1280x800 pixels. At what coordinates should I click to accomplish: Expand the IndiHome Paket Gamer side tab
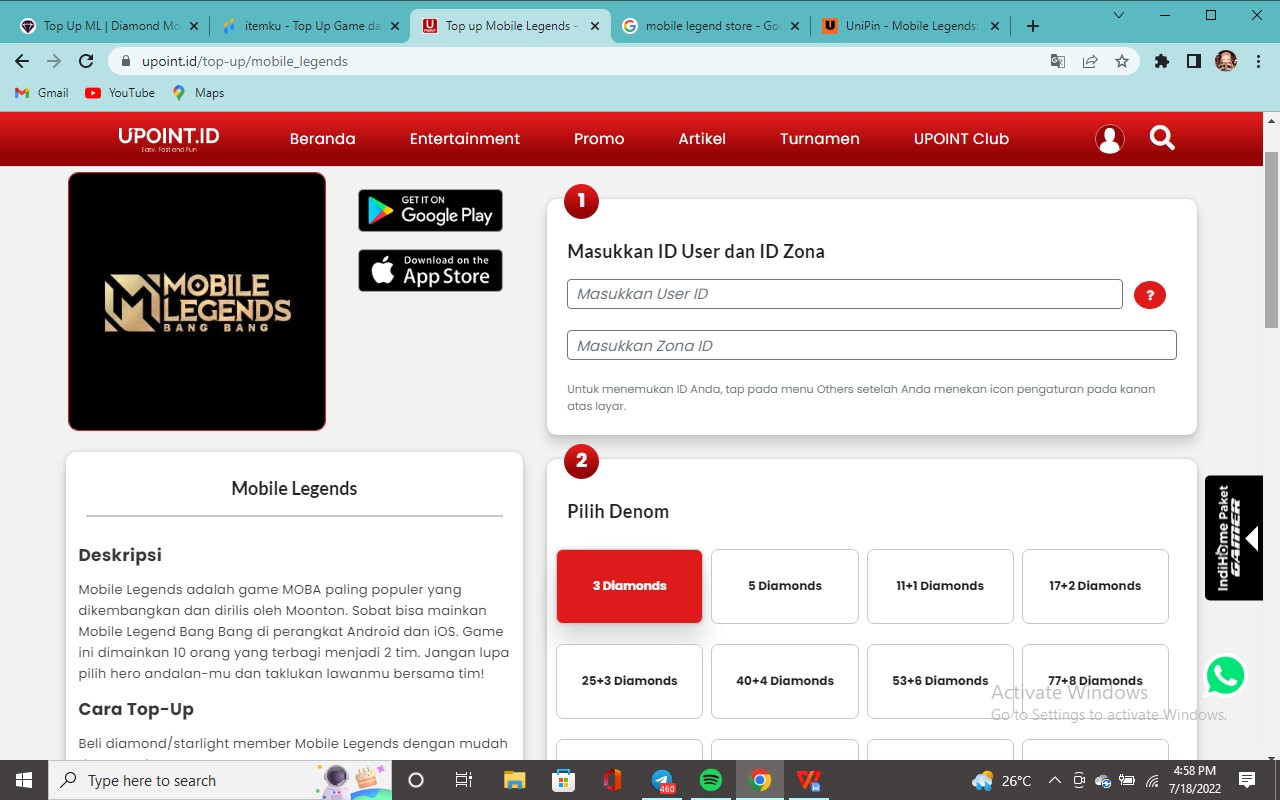[1234, 538]
